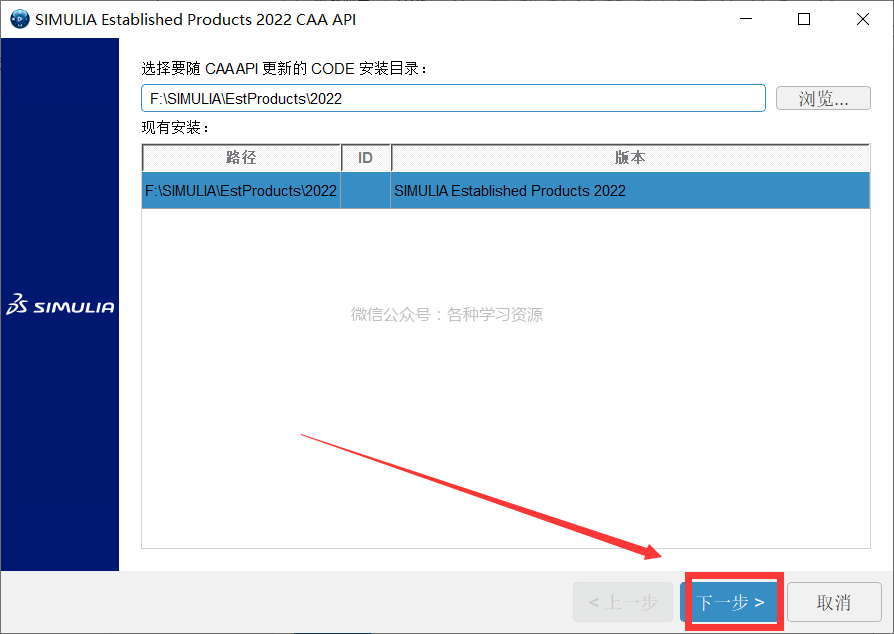This screenshot has width=894, height=634.
Task: Select the F:\SIMULIA\EstProducts\2022 path cell
Action: [x=241, y=190]
